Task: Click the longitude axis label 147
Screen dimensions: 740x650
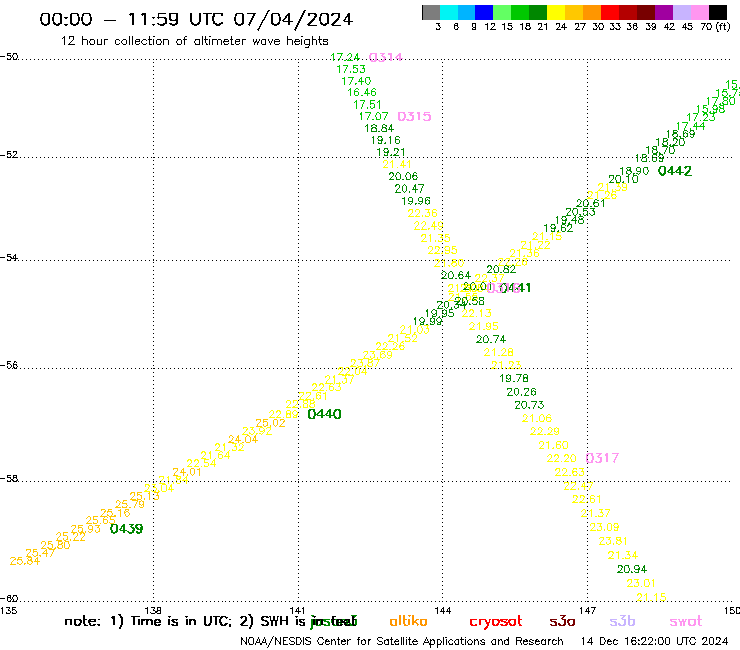Action: (588, 611)
